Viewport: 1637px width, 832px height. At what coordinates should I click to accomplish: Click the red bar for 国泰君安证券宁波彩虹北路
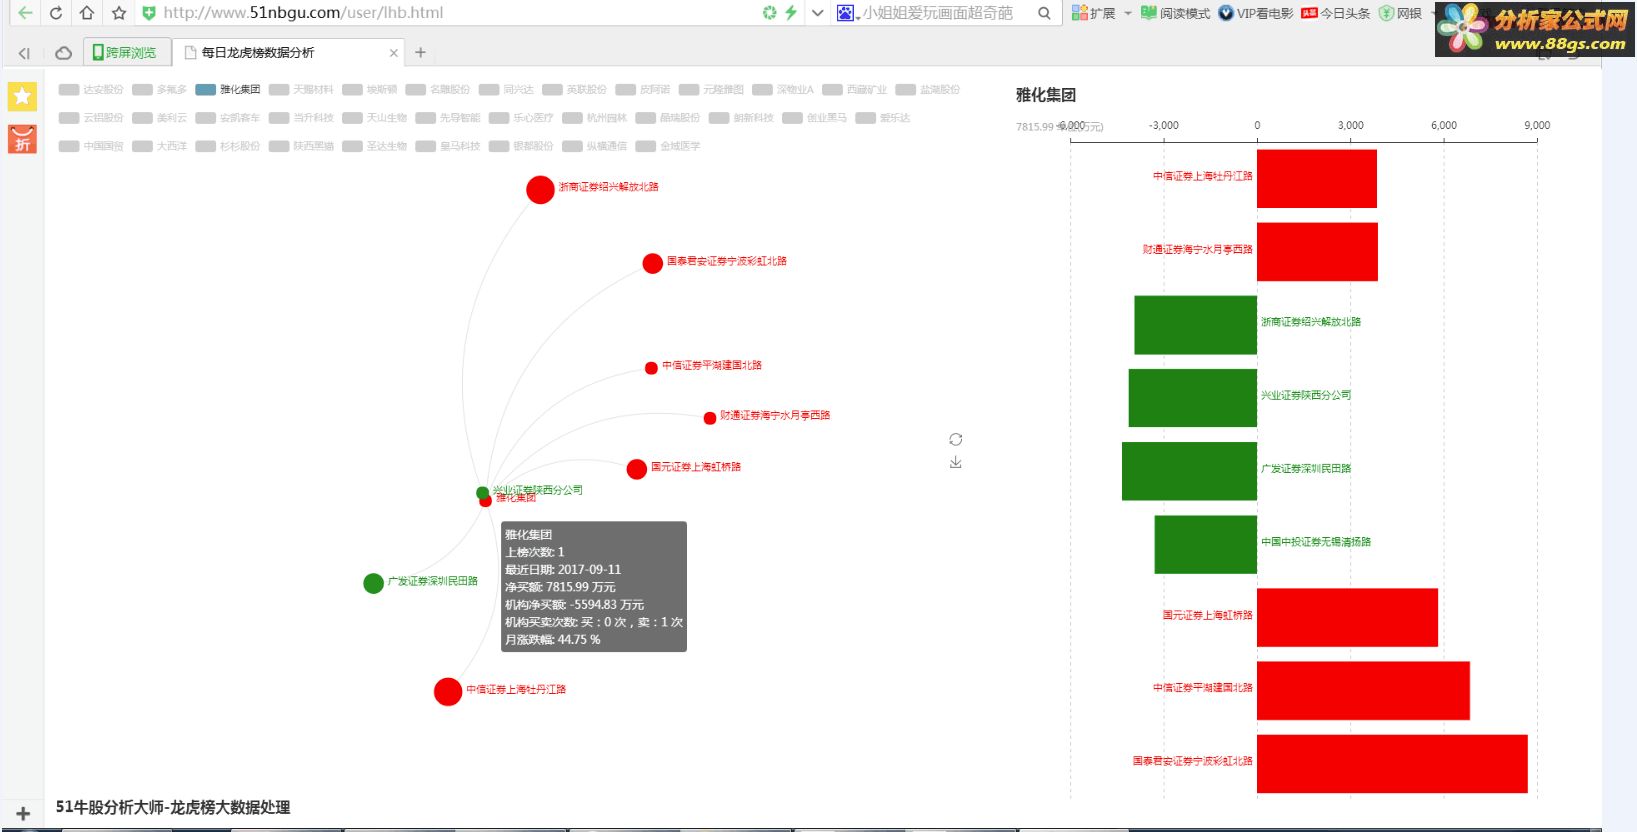coord(1392,764)
